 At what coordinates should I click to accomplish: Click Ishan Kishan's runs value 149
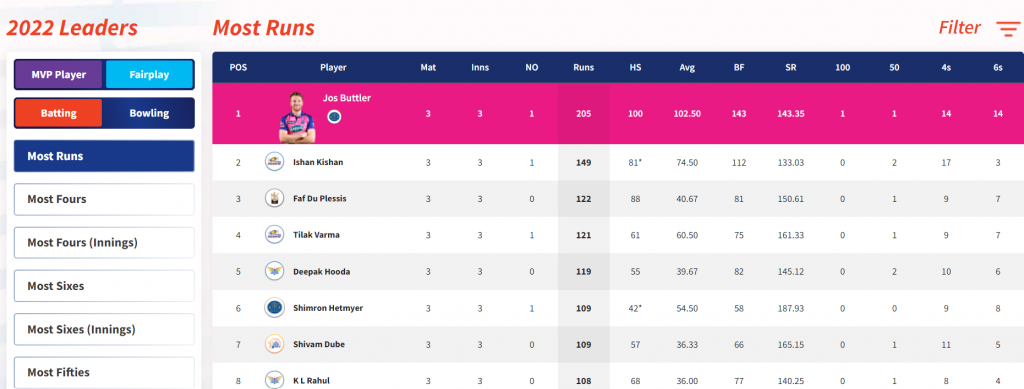tap(583, 163)
